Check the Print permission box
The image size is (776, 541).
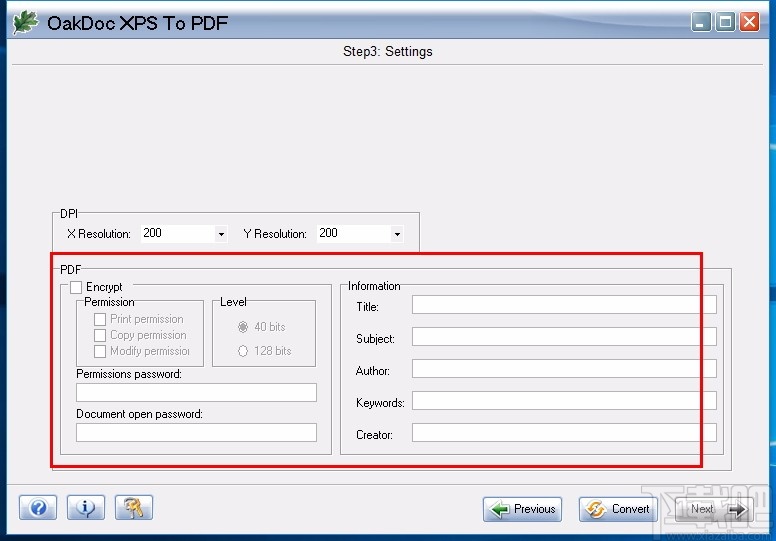coord(100,319)
